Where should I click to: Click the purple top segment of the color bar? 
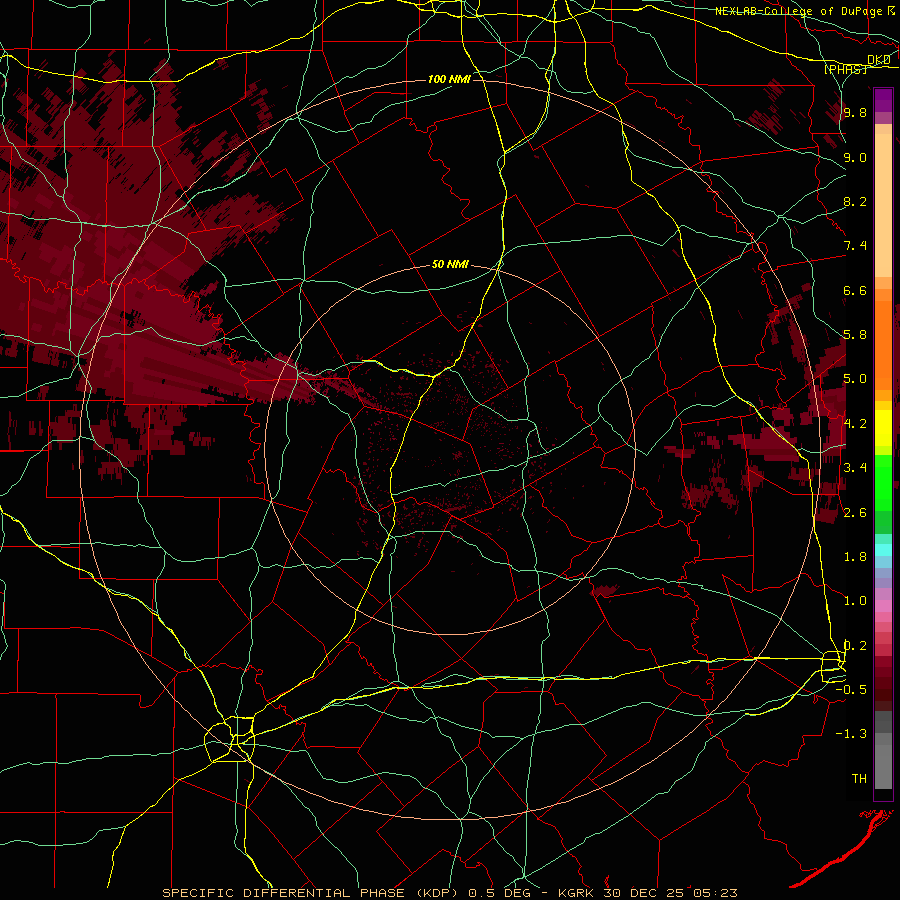coord(883,100)
